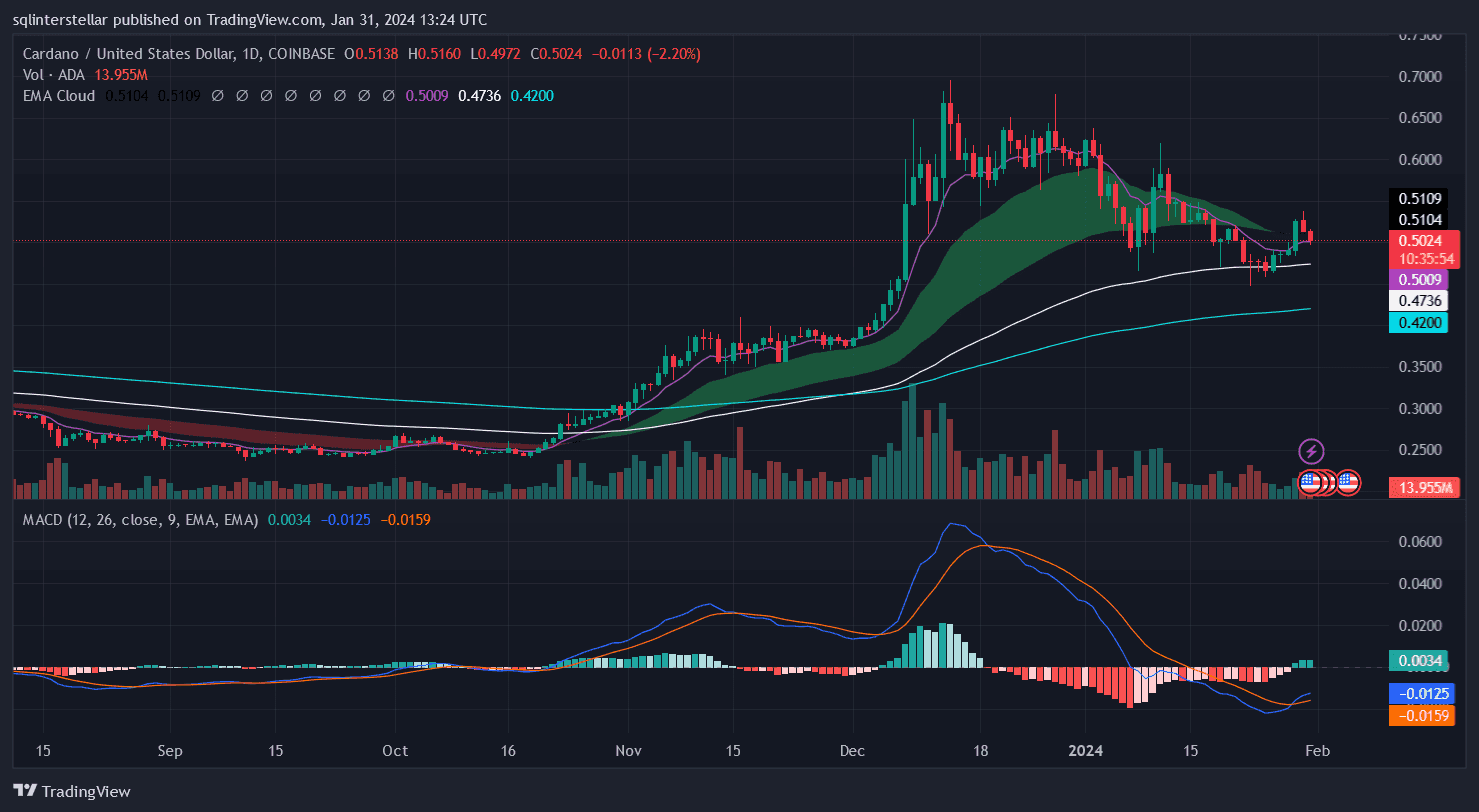Click the white 0.4736 price axis label

pos(1418,301)
